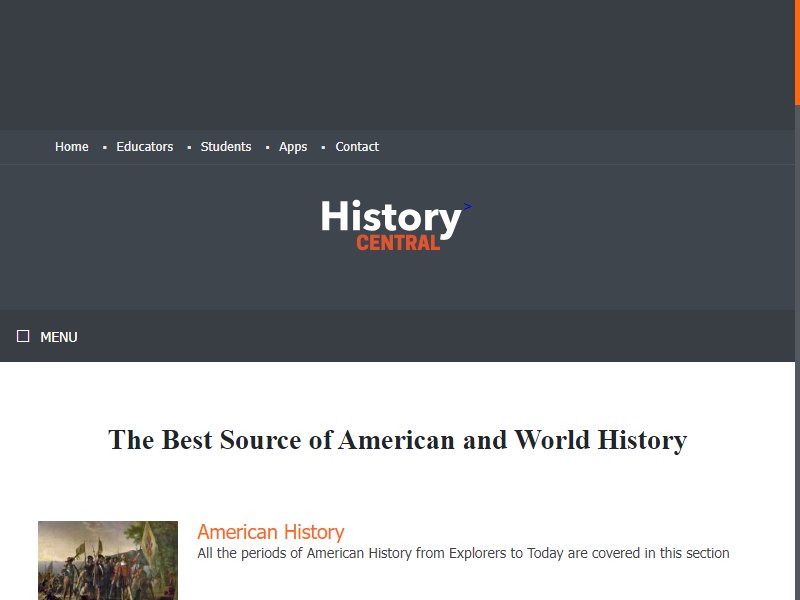The image size is (800, 600).
Task: Click the History Central logo
Action: tap(391, 225)
